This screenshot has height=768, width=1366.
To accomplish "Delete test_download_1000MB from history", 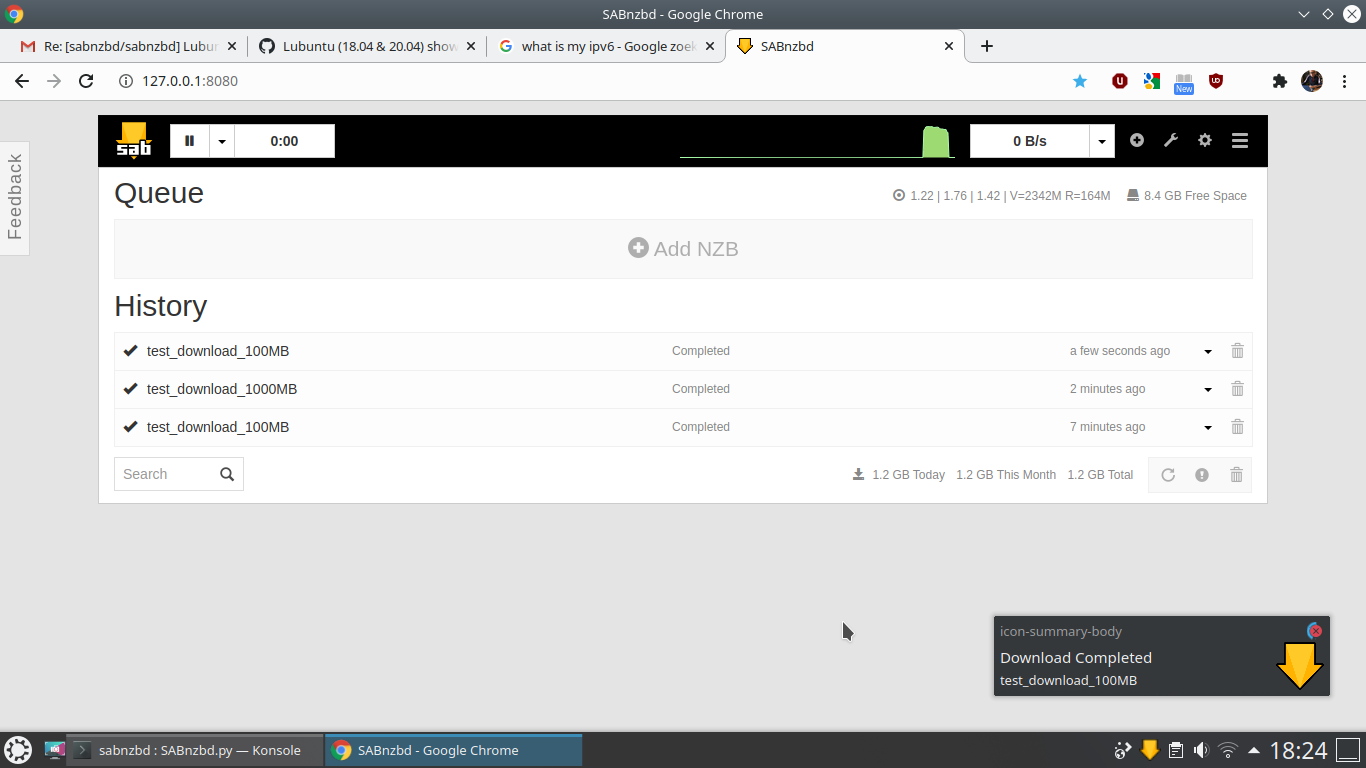I will 1237,389.
